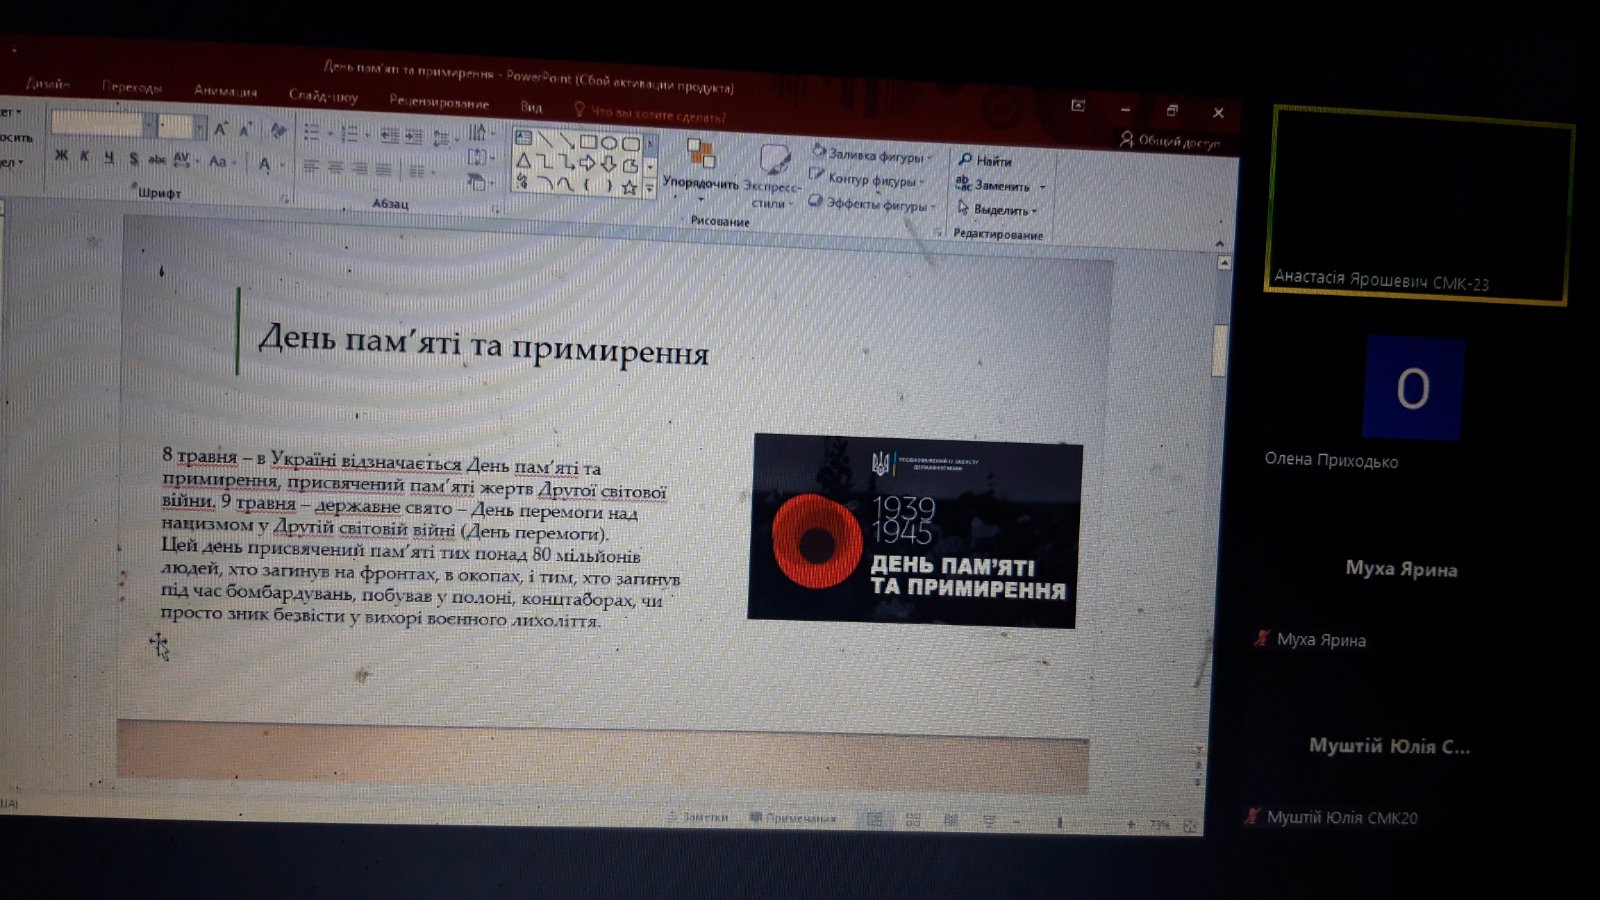Convert to SmartArt icon
The height and width of the screenshot is (900, 1600).
click(x=478, y=182)
